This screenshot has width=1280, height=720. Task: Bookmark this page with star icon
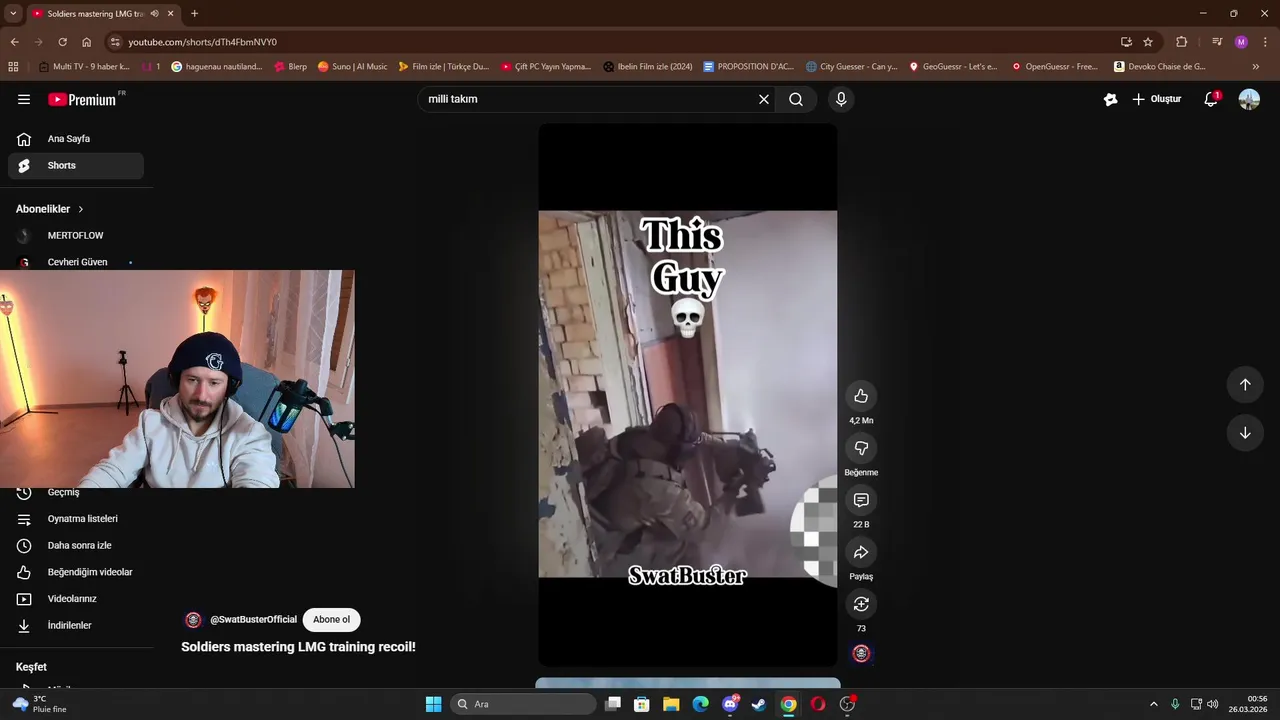coord(1148,42)
